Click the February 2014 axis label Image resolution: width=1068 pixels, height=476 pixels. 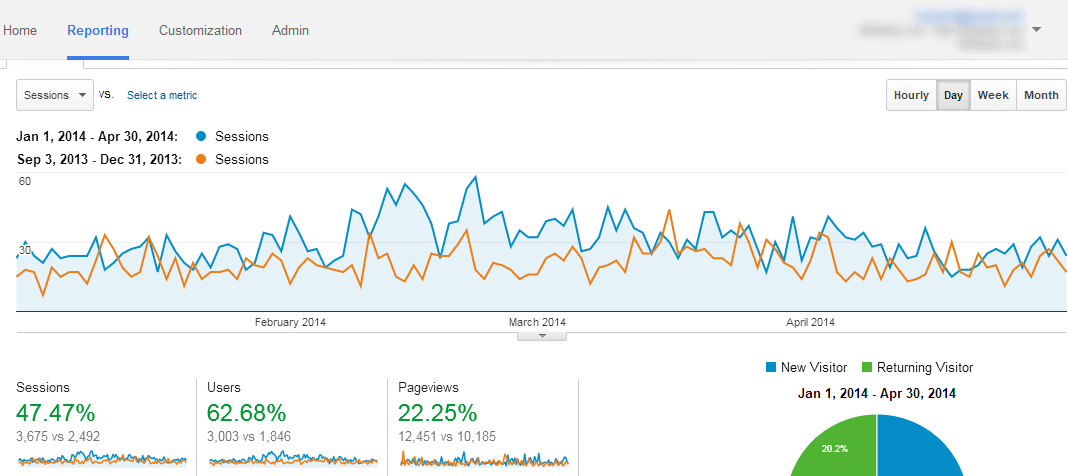click(x=290, y=322)
